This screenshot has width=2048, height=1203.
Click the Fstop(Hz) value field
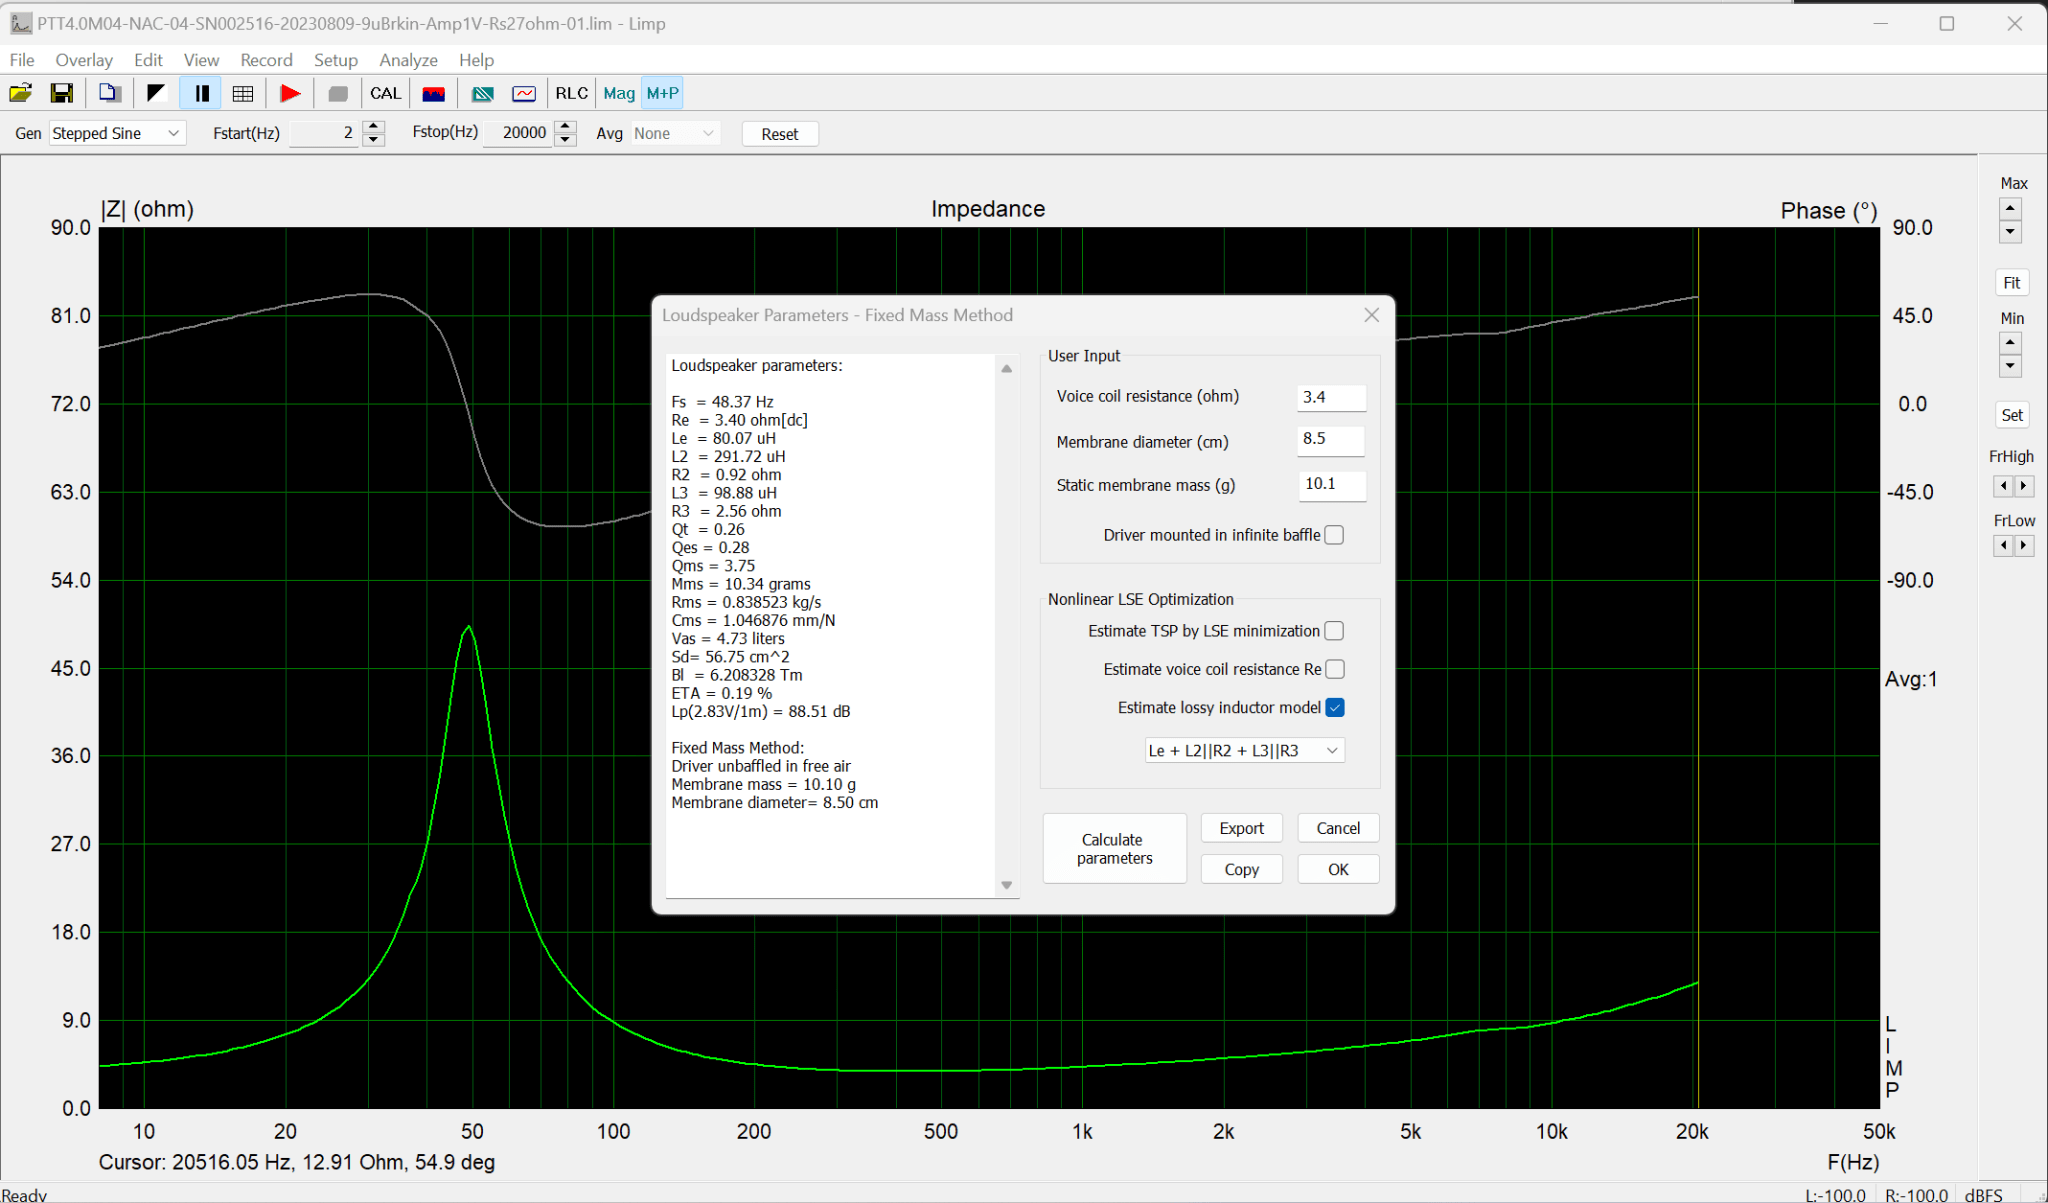pos(518,133)
